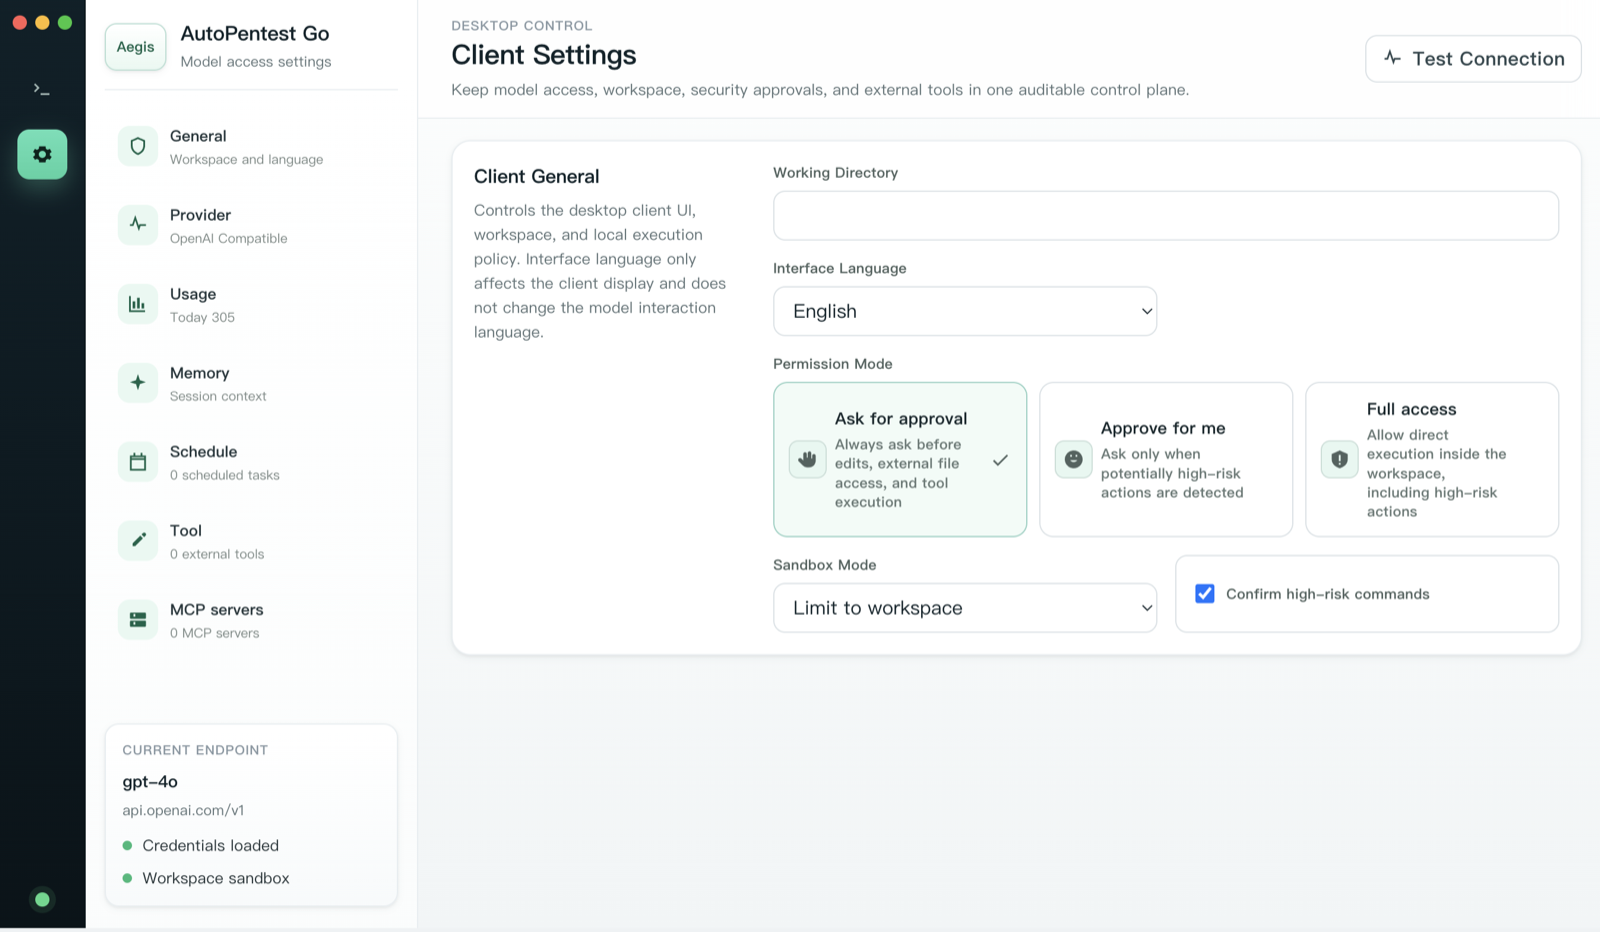1600x932 pixels.
Task: Click the hand icon in Ask for approval
Action: coord(807,459)
